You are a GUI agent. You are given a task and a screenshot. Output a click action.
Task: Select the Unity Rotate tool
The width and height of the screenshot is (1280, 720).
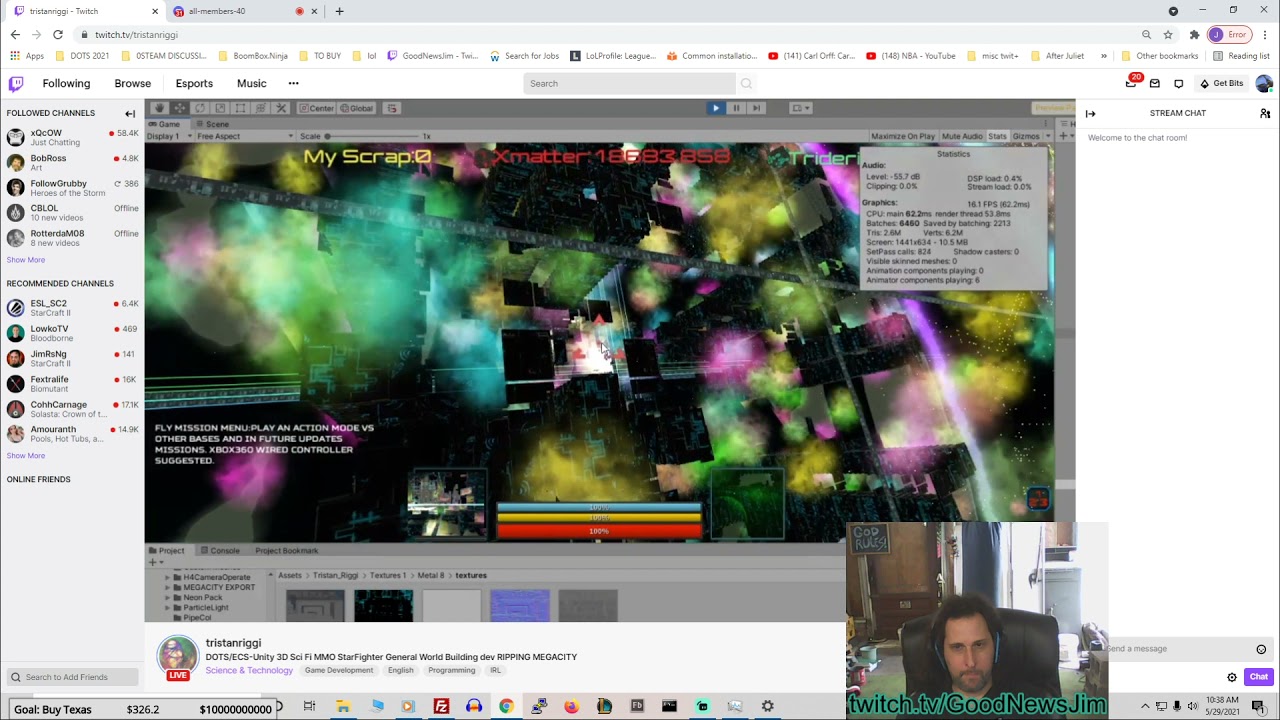coord(200,108)
